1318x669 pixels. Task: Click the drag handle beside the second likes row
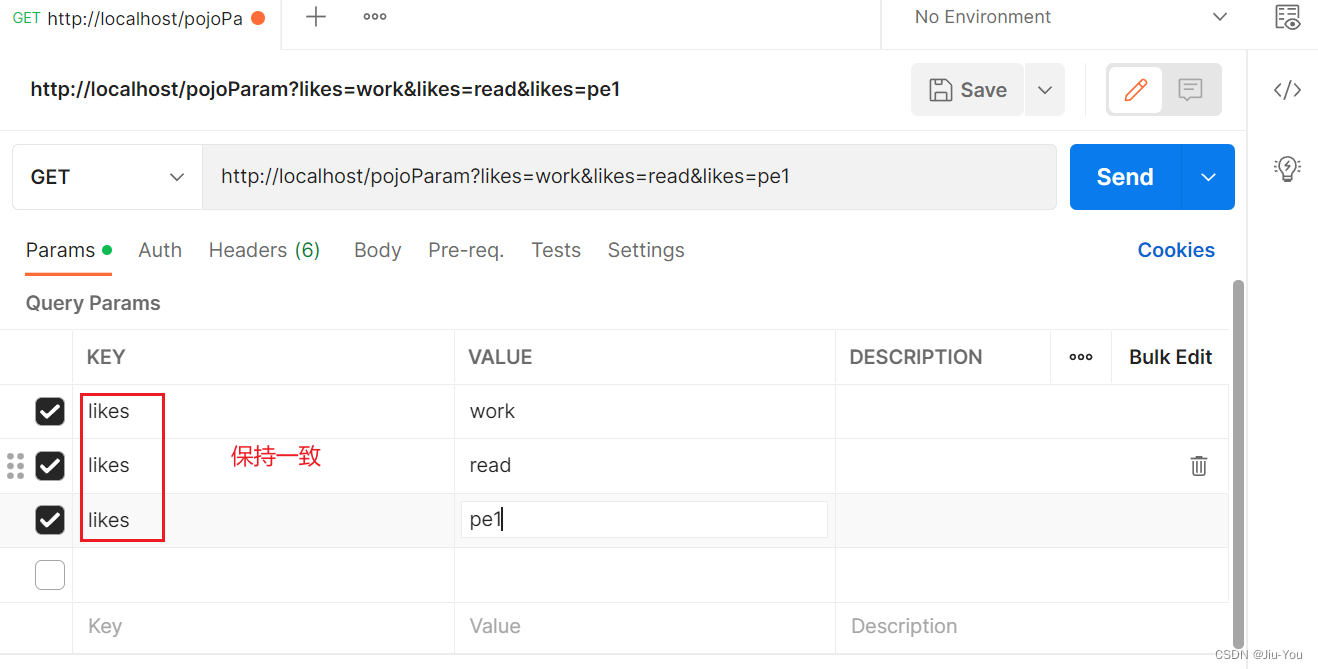click(15, 465)
